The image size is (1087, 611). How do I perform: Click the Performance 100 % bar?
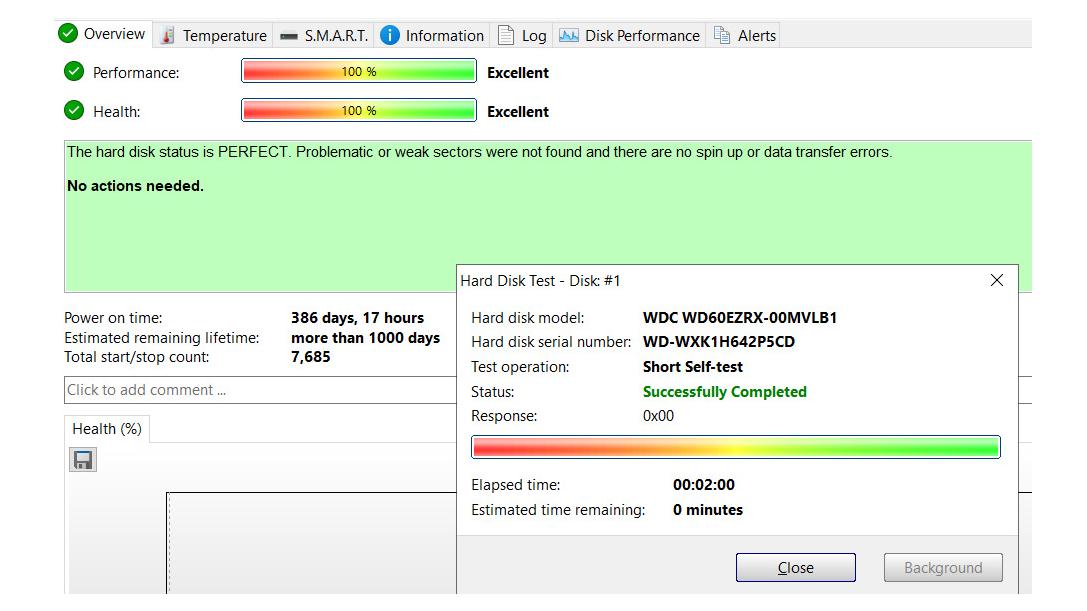click(358, 72)
